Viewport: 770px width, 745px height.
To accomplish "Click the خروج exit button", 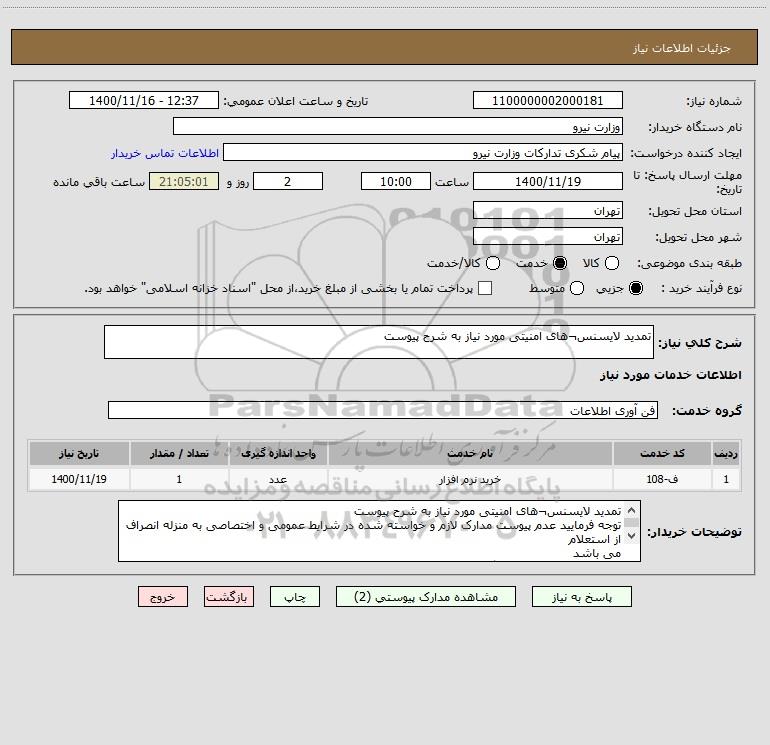I will click(163, 597).
